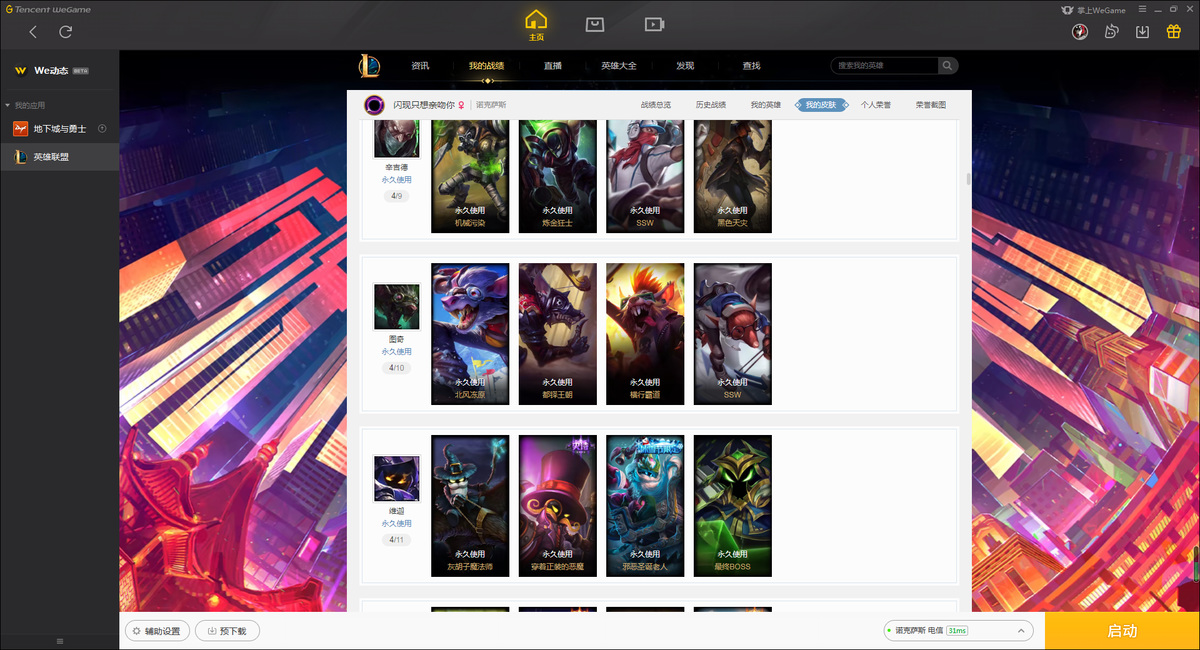
Task: Click the 维迦 champion portrait
Action: [x=397, y=479]
